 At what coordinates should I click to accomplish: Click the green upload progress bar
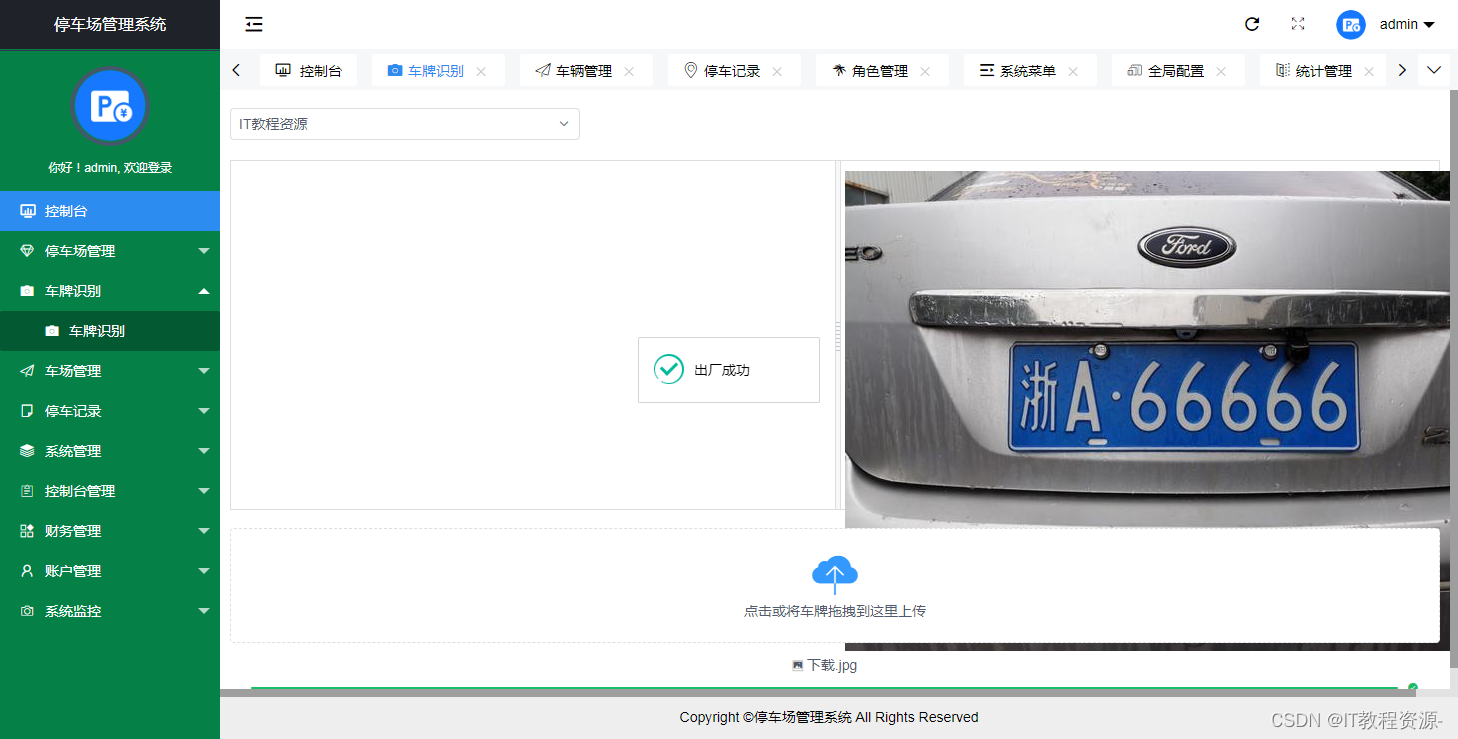824,688
